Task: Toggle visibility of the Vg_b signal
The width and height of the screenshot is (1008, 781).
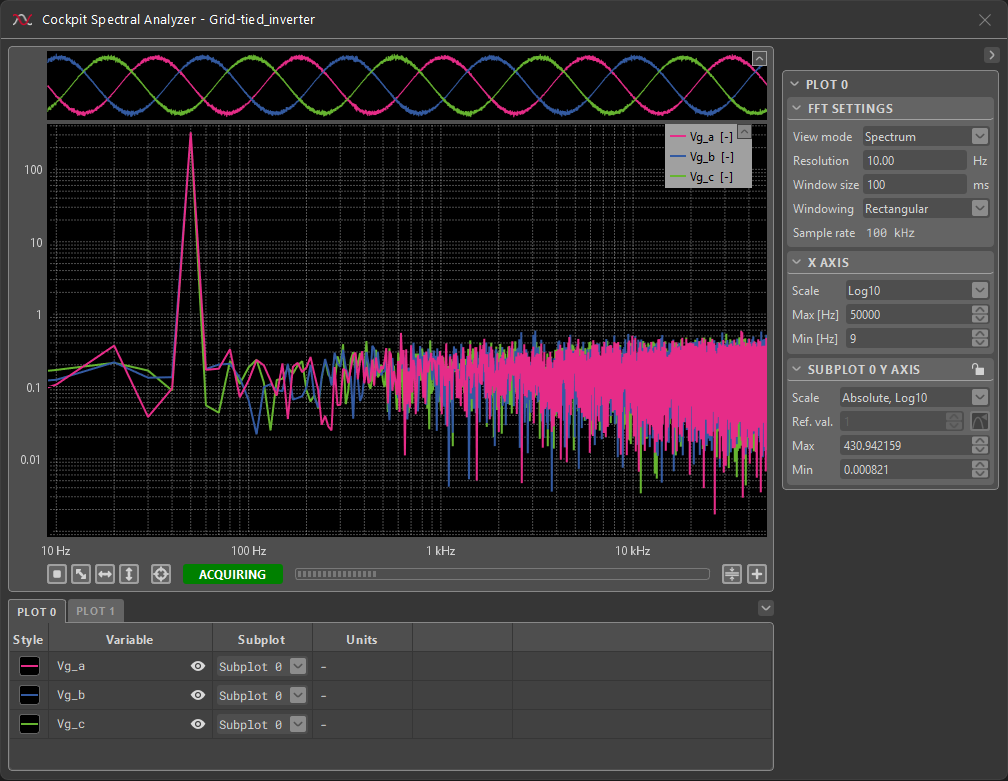Action: [198, 695]
